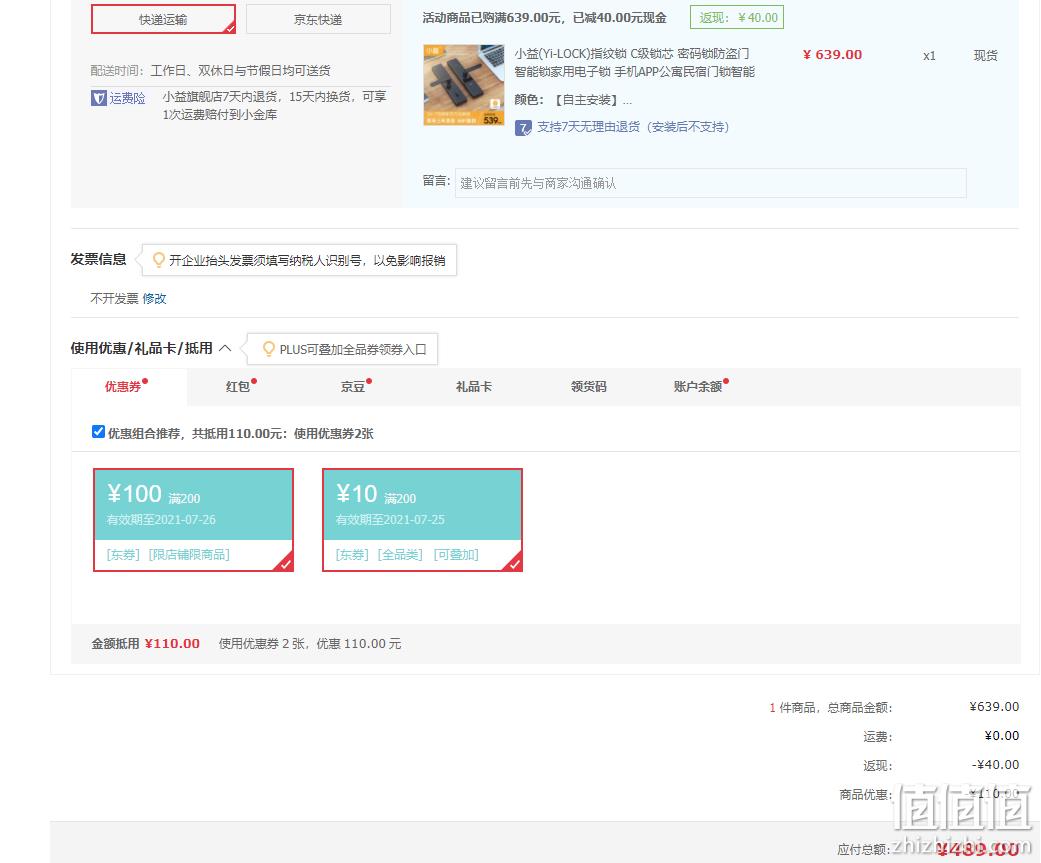Image resolution: width=1041 pixels, height=863 pixels.
Task: Collapse the 使用优惠/礼品卡/抵用 section
Action: (225, 348)
